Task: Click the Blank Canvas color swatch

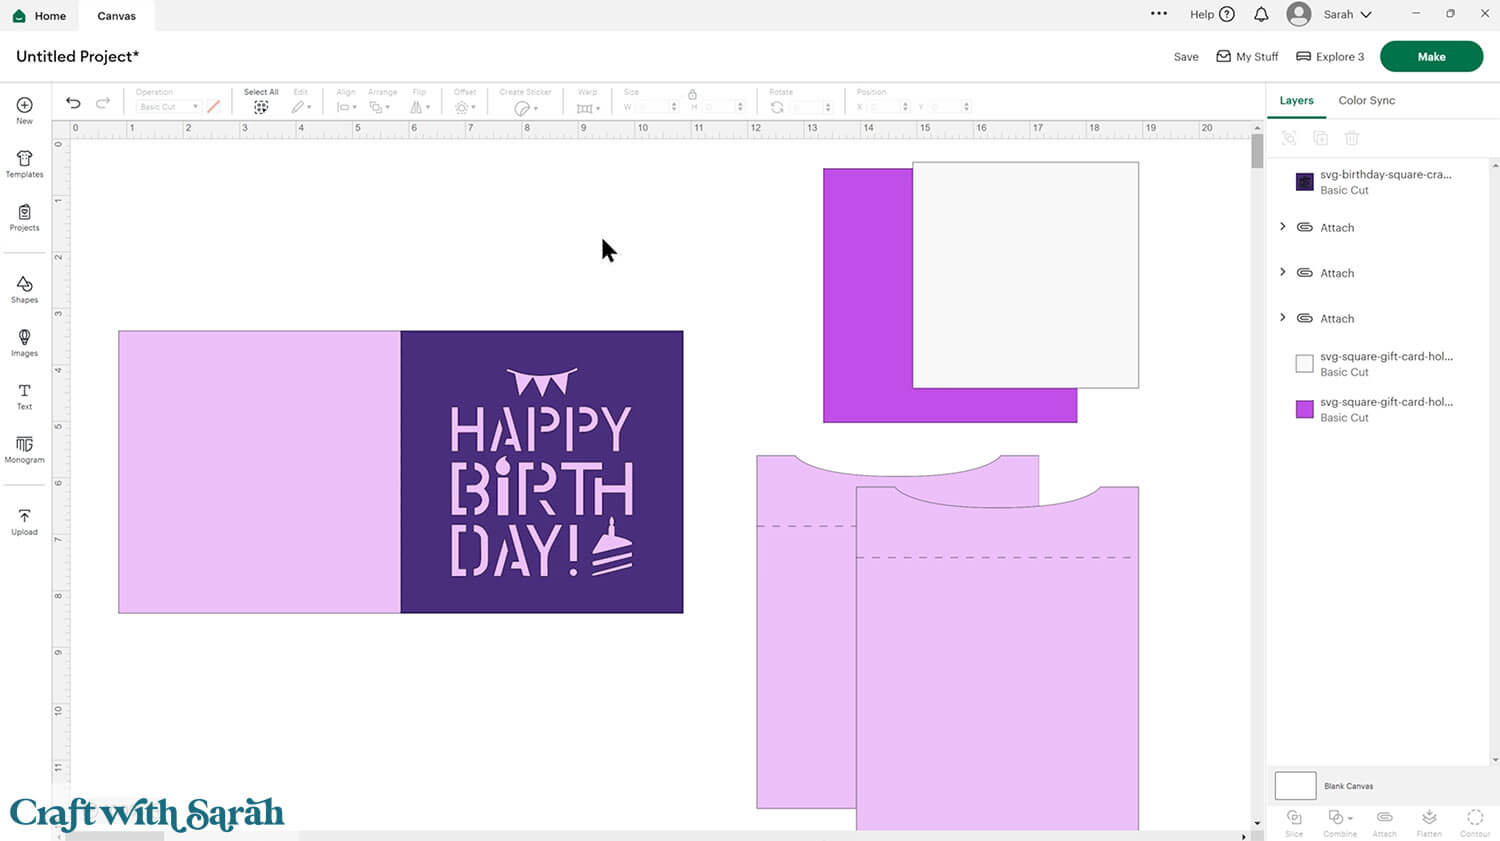Action: 1295,786
